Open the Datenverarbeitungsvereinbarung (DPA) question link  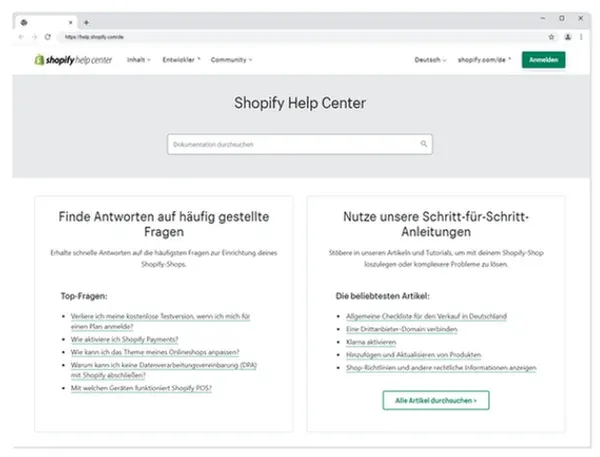(x=164, y=370)
